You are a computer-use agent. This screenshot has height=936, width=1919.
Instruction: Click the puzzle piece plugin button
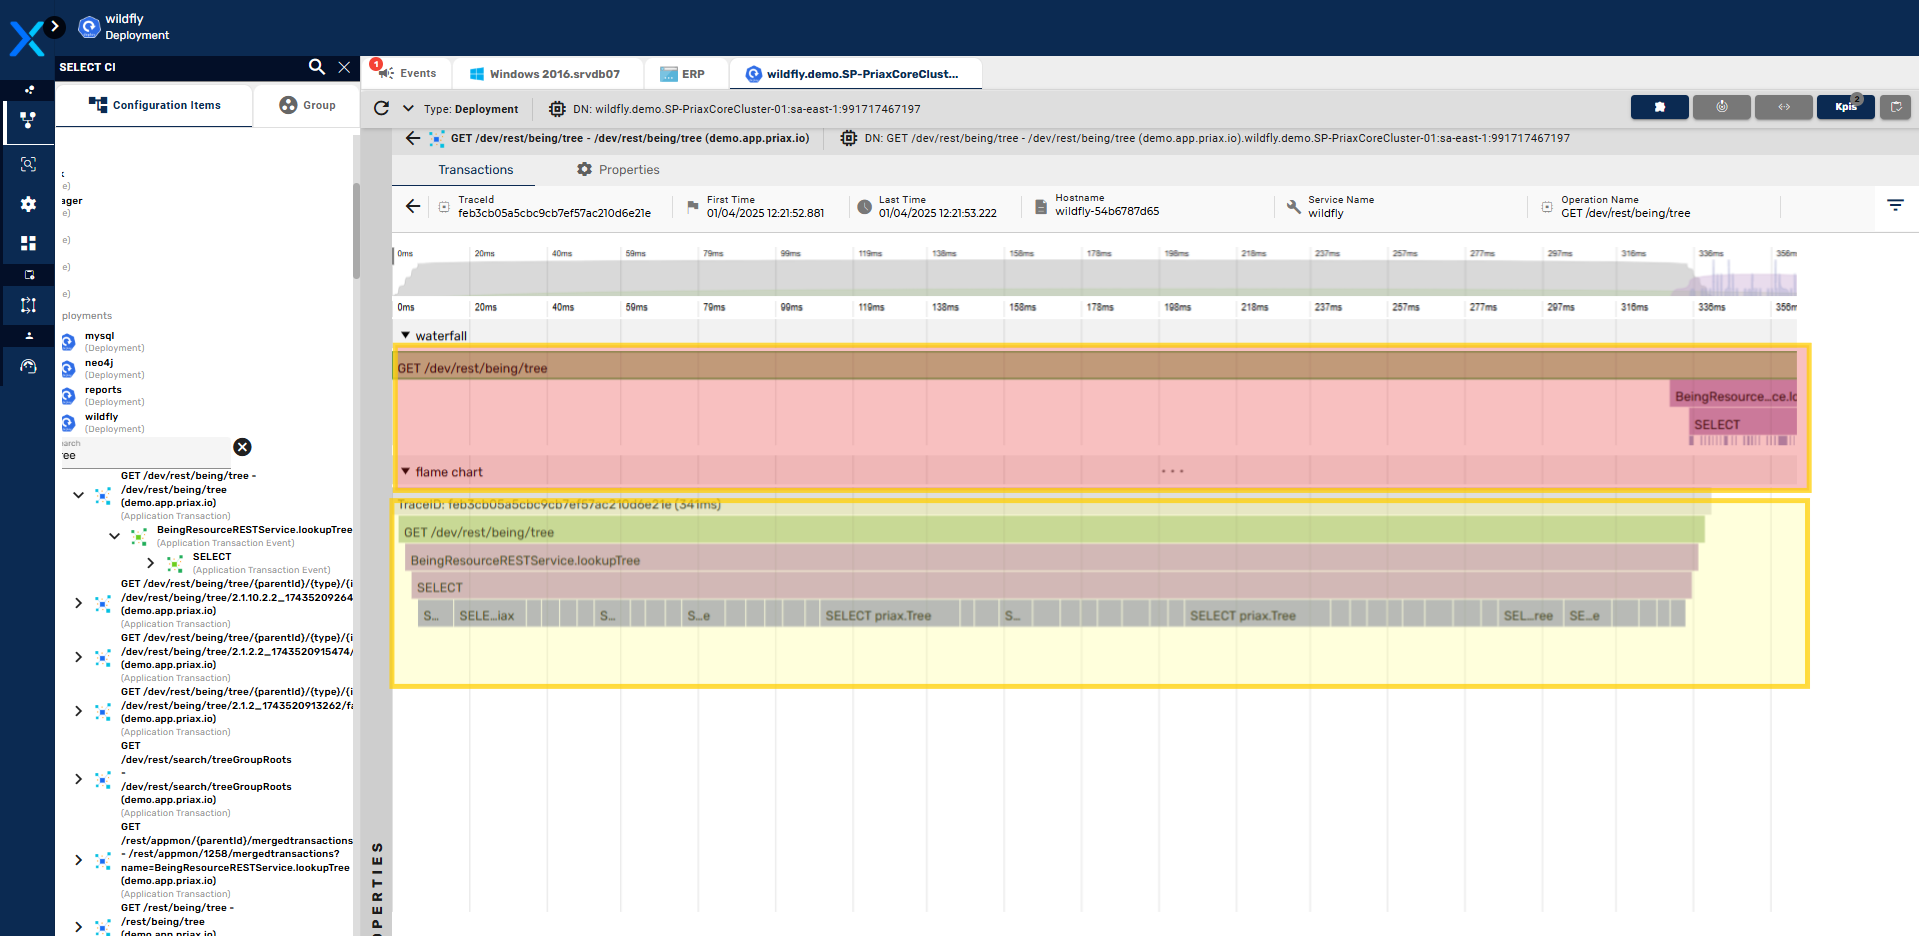[x=1659, y=107]
